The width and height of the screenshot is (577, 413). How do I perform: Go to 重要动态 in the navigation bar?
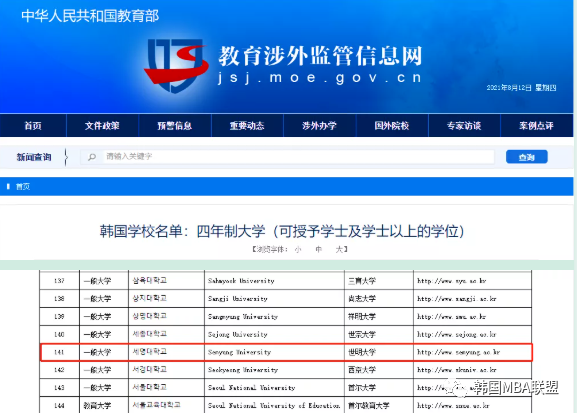[247, 126]
